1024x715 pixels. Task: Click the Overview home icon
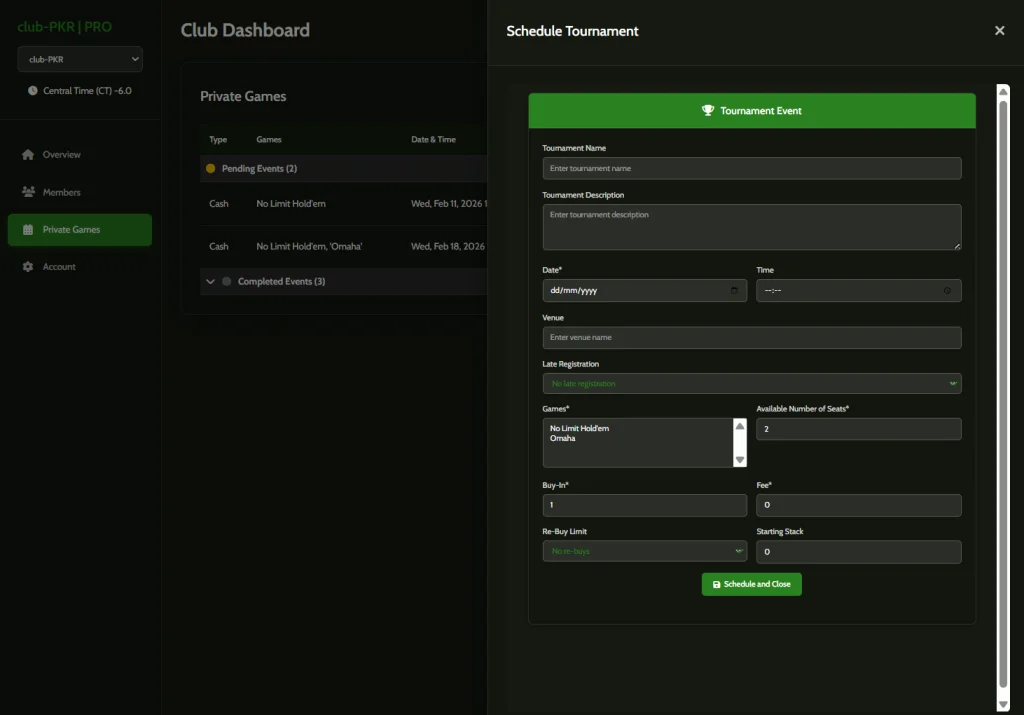(28, 155)
